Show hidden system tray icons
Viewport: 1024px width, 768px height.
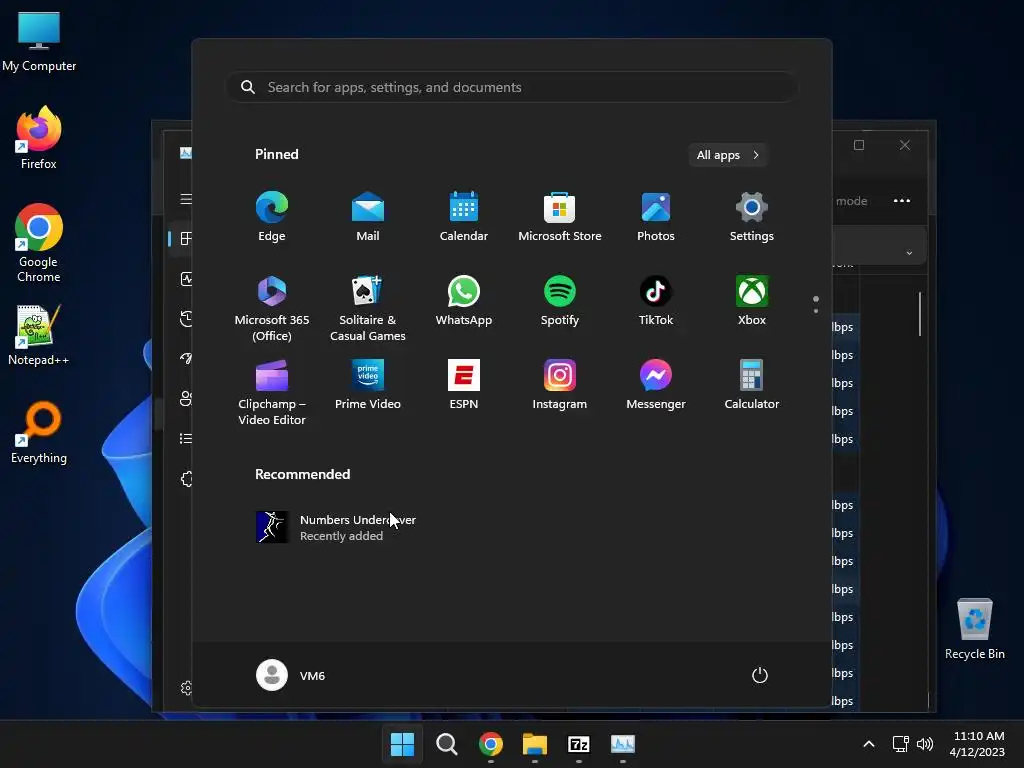[869, 744]
